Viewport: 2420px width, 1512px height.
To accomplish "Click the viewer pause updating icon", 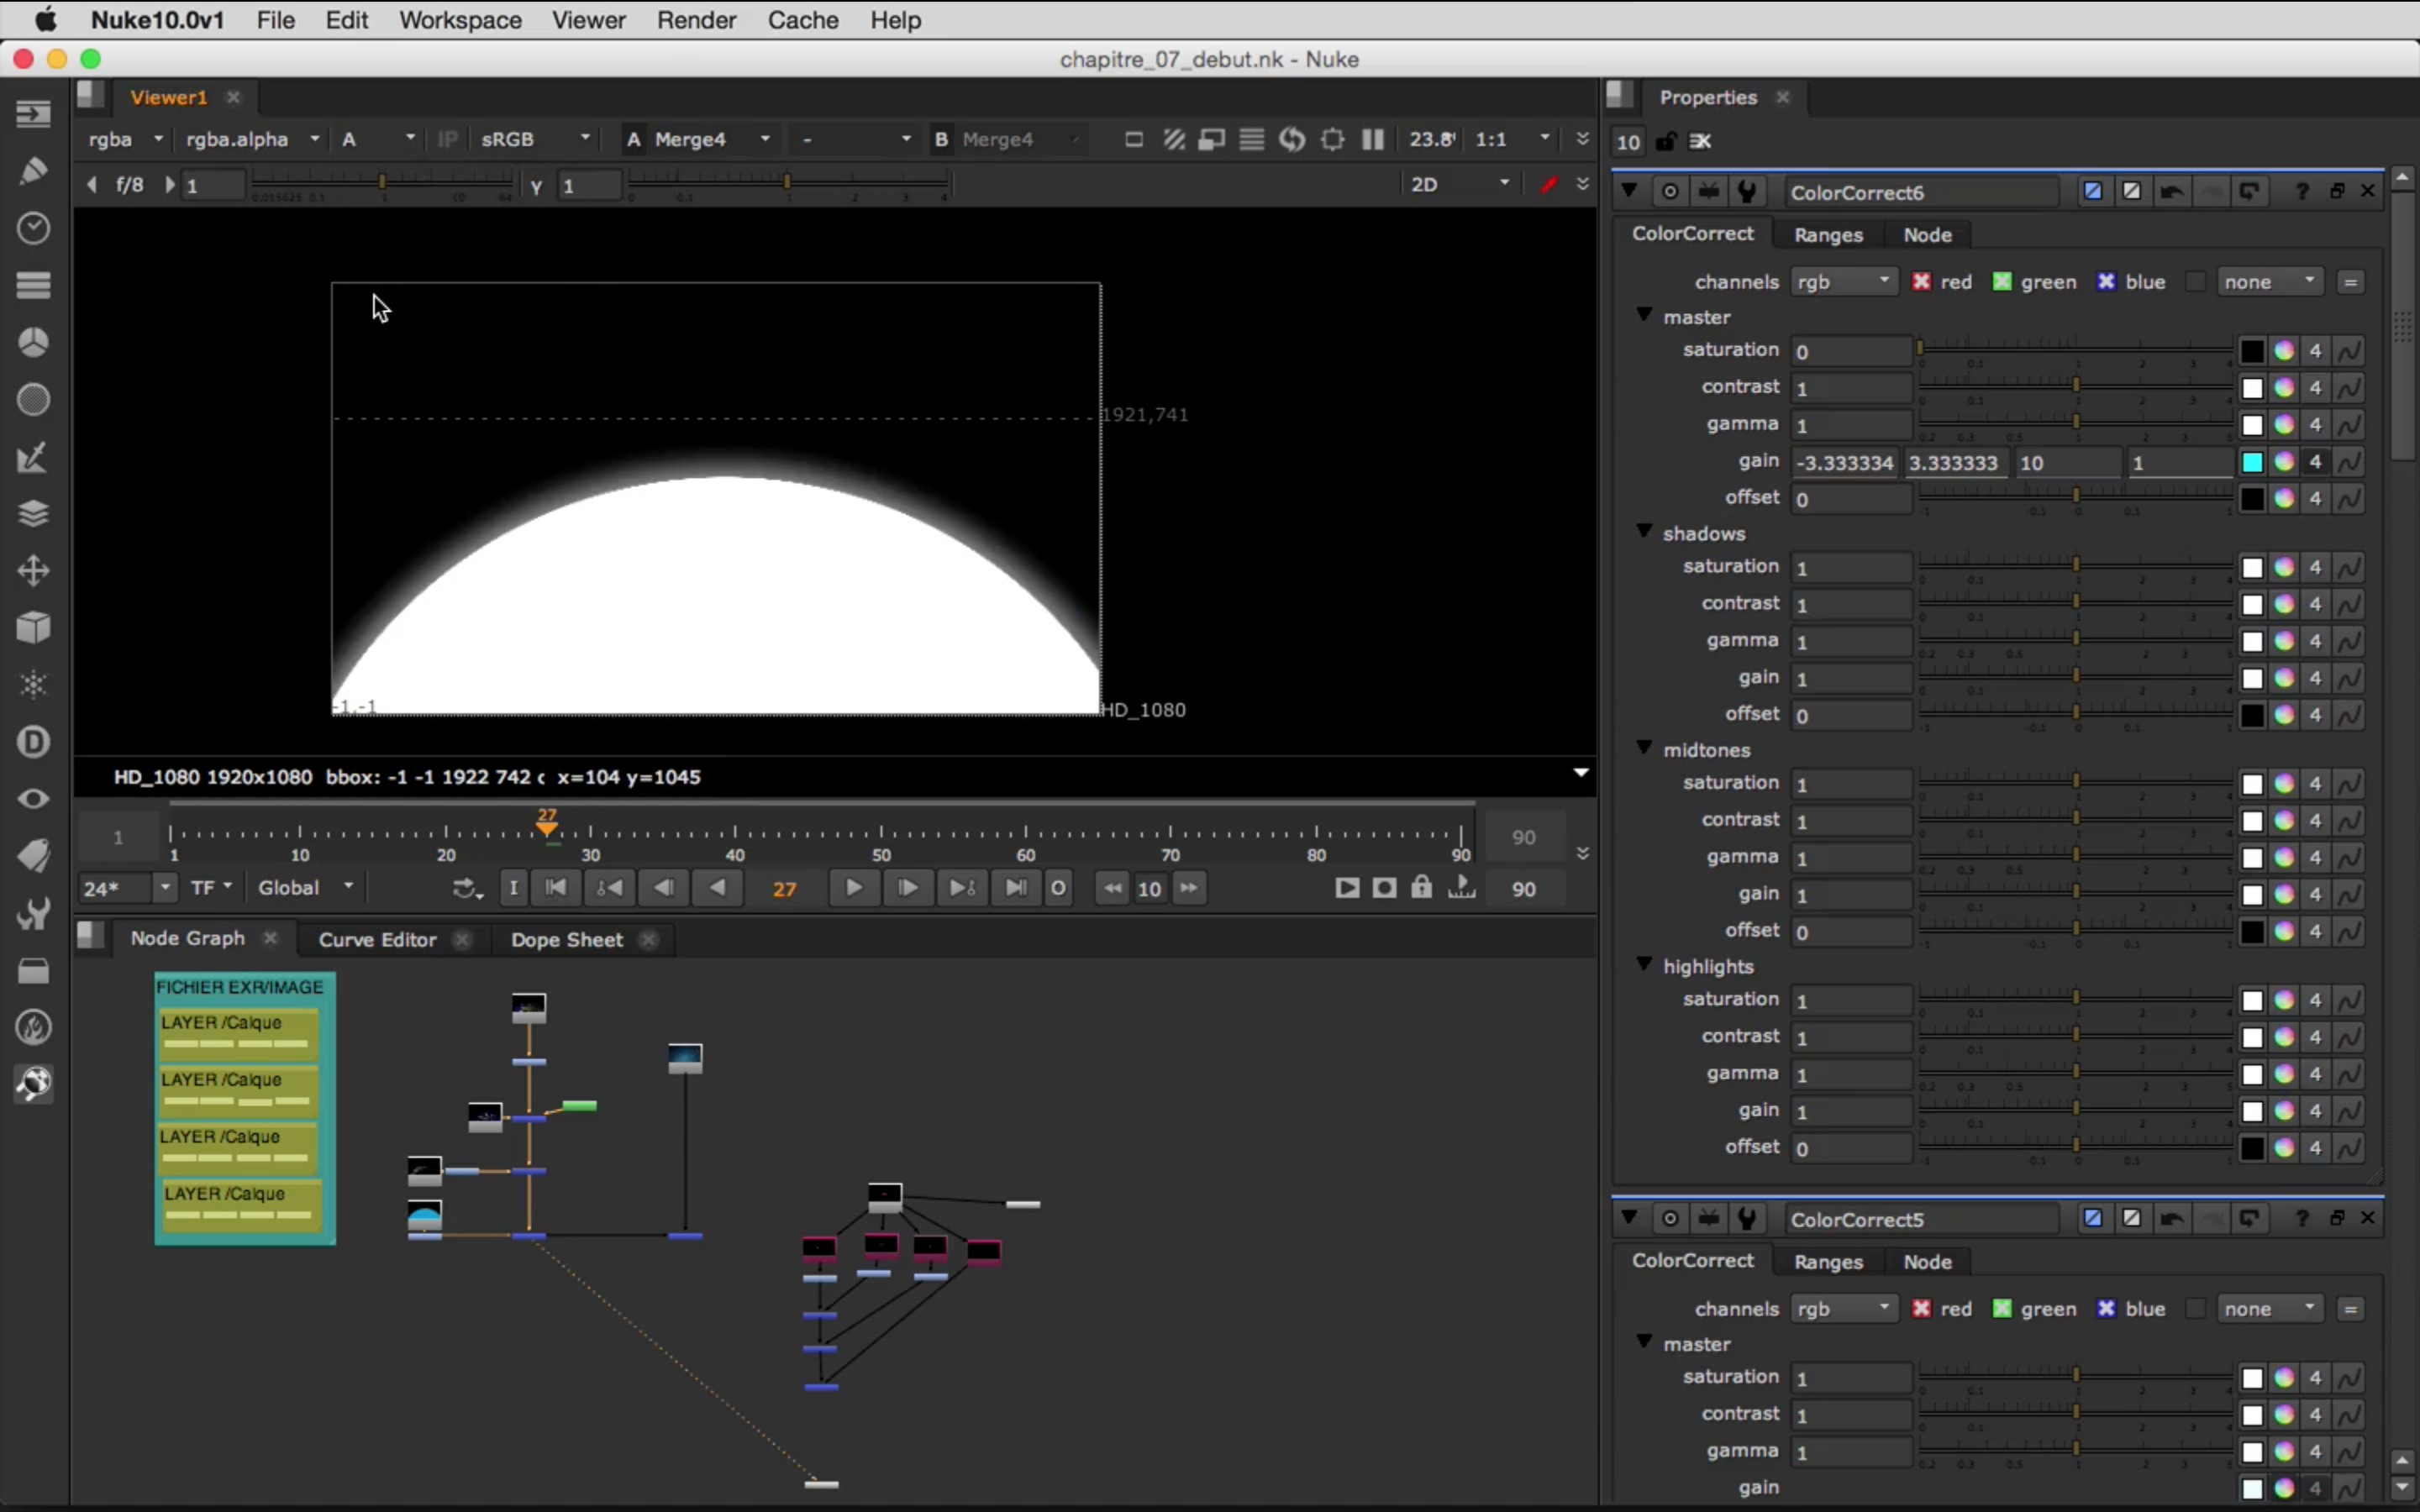I will coord(1373,139).
